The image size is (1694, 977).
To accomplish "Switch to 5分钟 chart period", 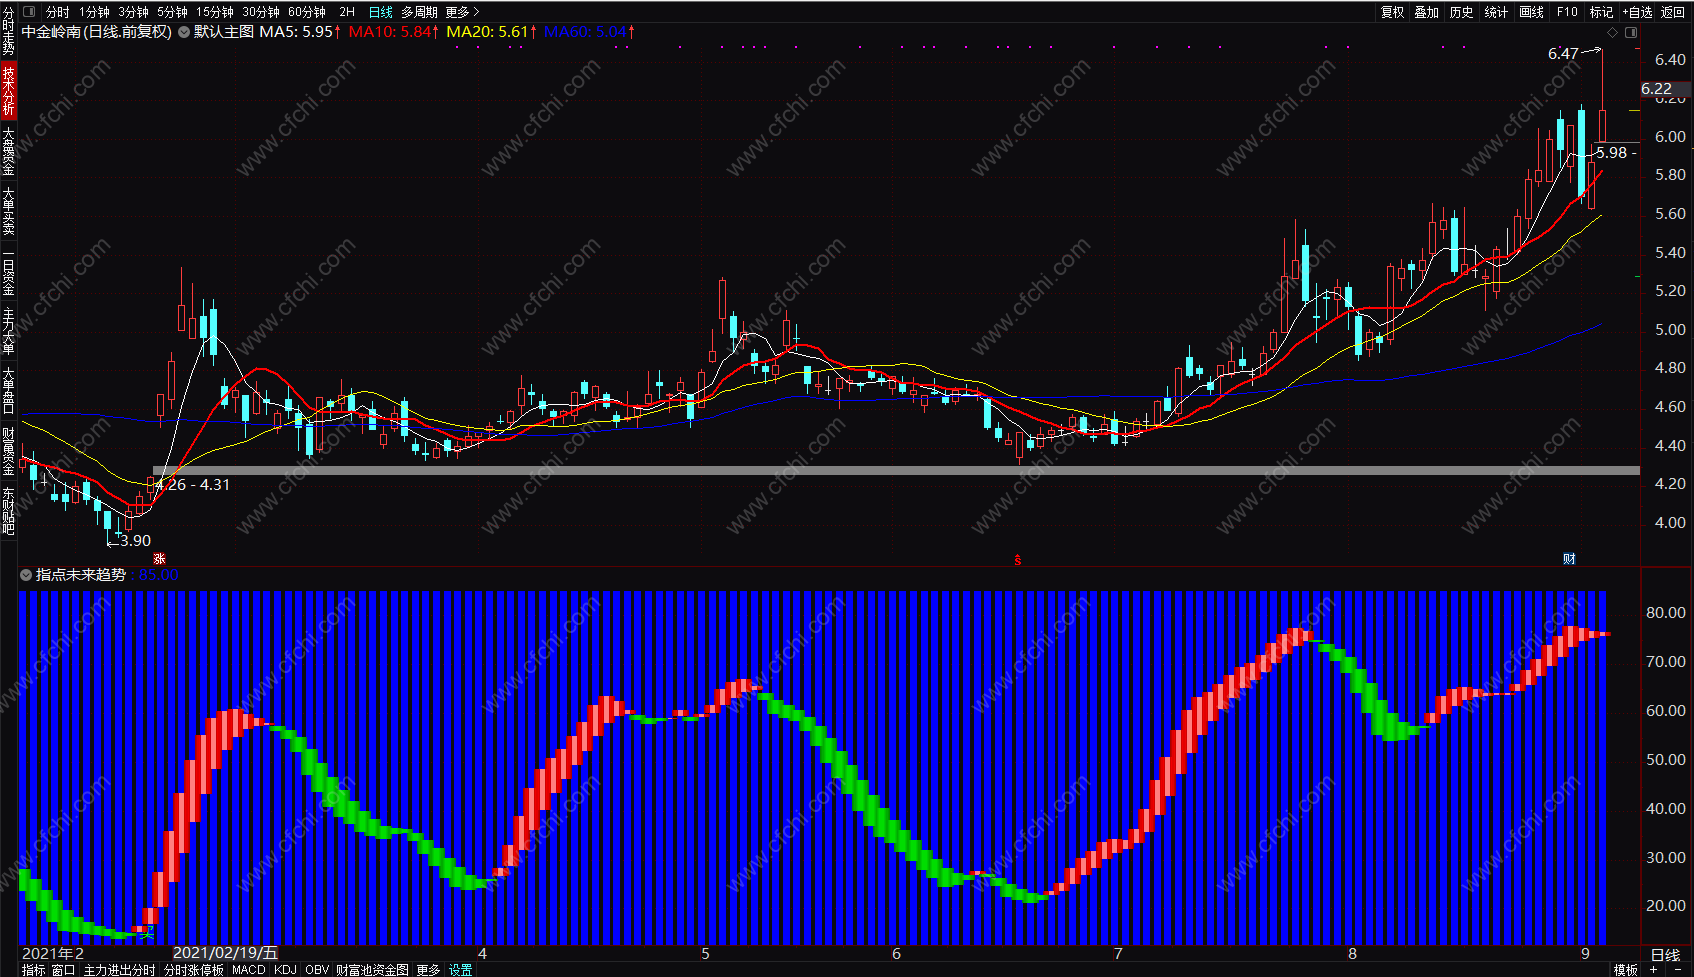I will pyautogui.click(x=172, y=12).
